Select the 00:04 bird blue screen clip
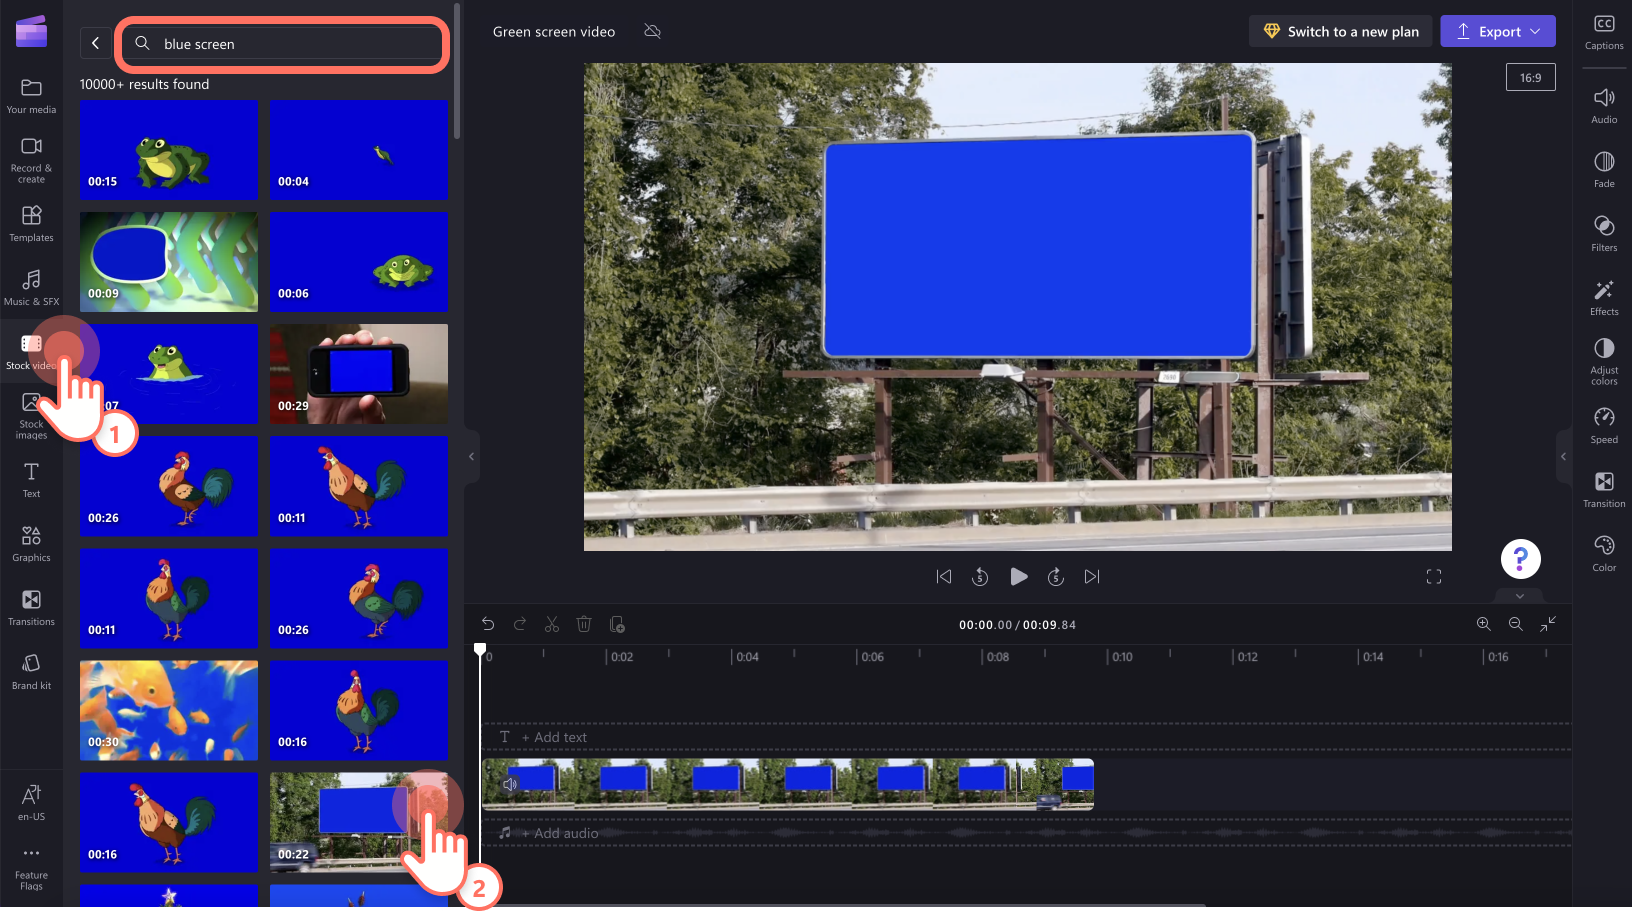The image size is (1632, 912). click(x=359, y=150)
